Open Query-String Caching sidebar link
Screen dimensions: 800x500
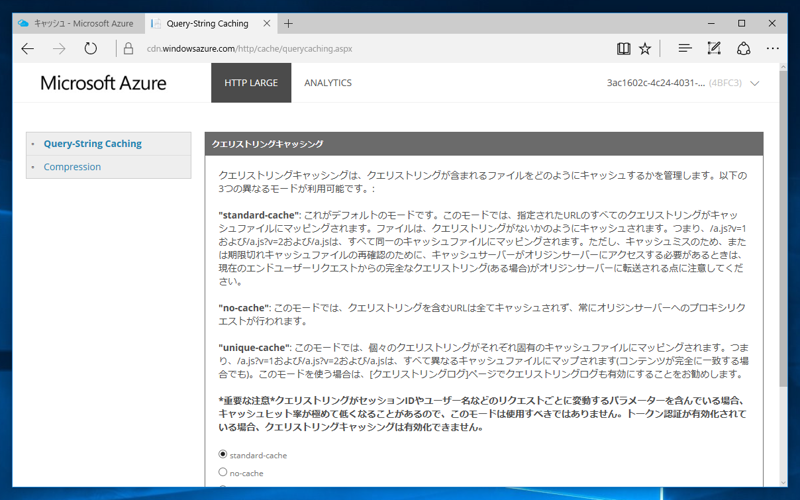coord(92,144)
